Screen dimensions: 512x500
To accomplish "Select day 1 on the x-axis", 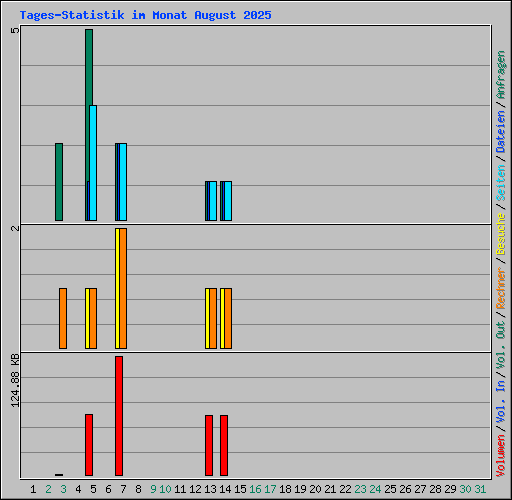I will click(33, 489).
